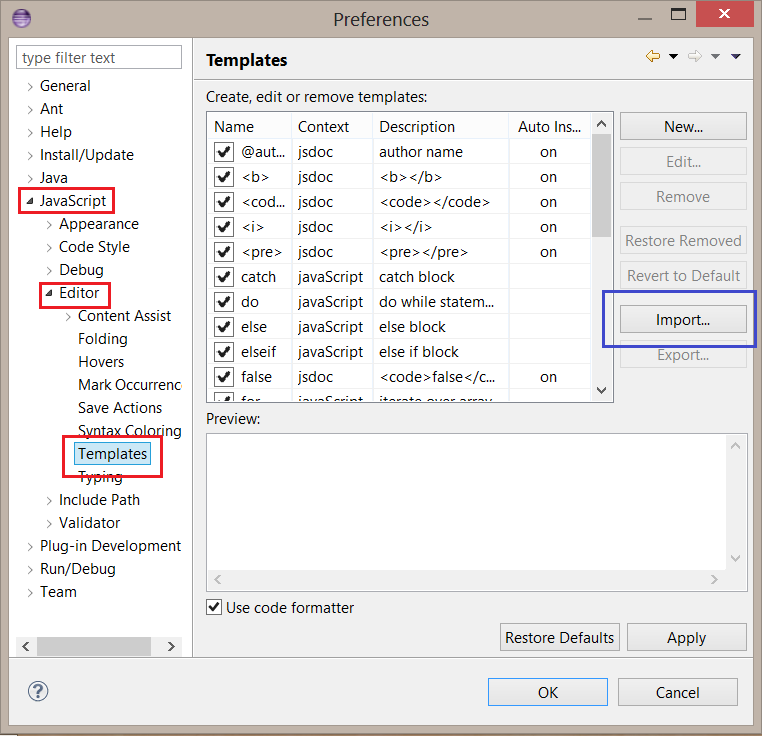Image resolution: width=762 pixels, height=736 pixels.
Task: Expand the Appearance subtree
Action: (x=49, y=225)
